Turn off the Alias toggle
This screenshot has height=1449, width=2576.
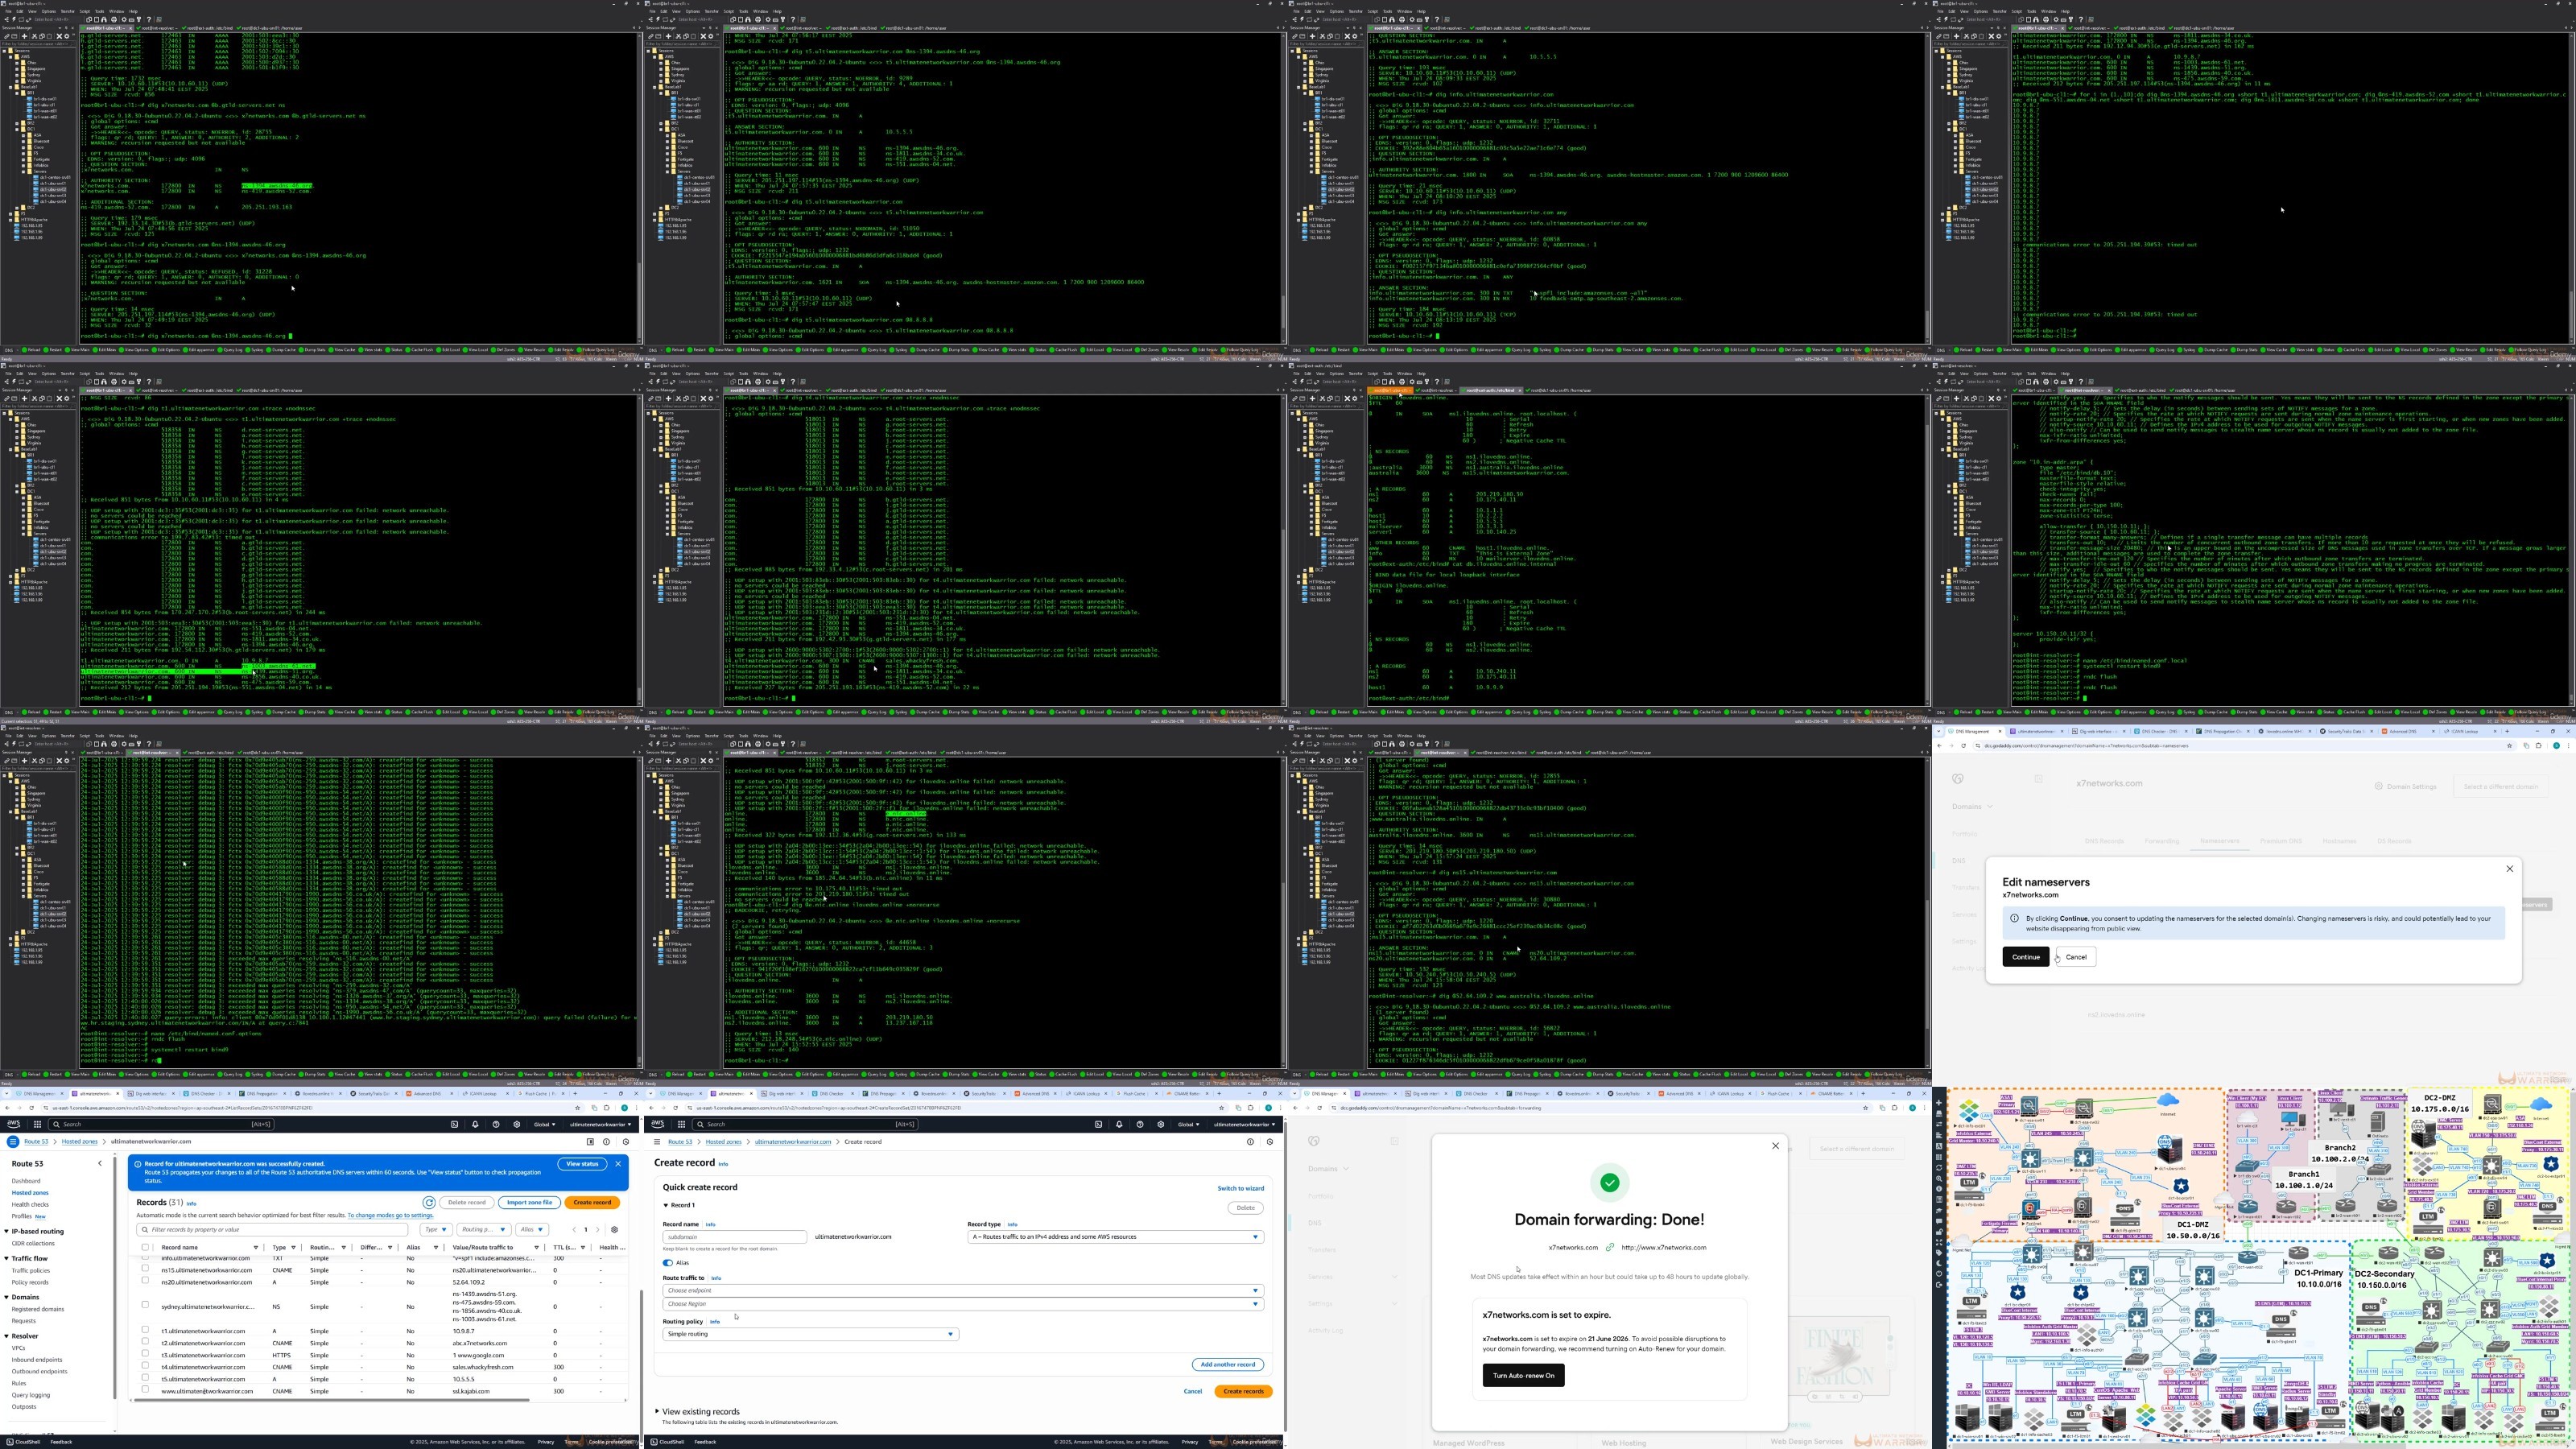coord(668,1263)
